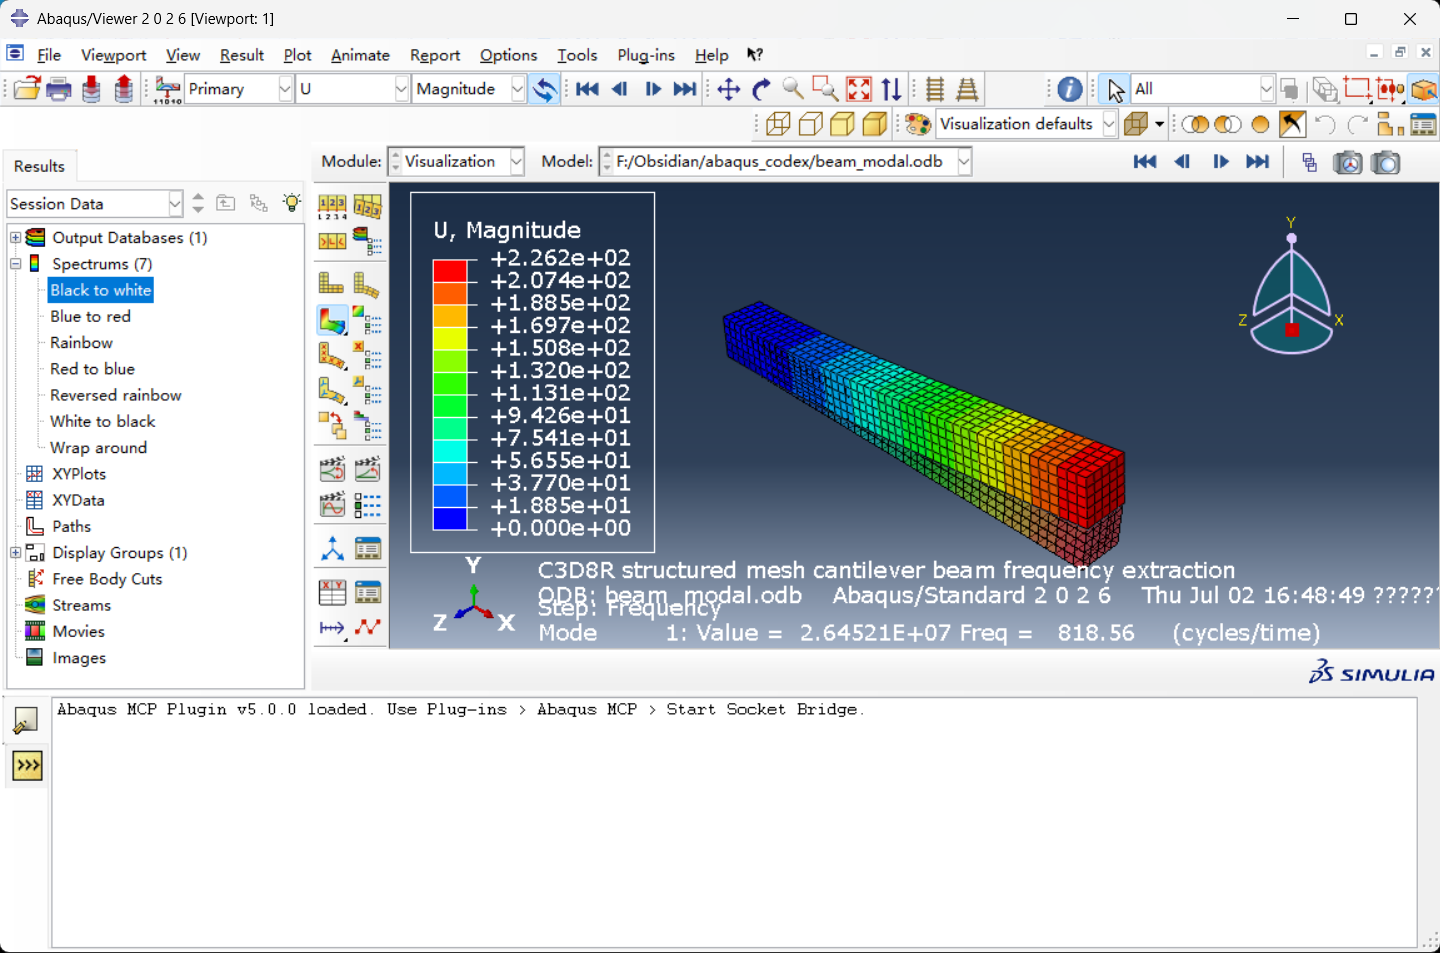Toggle the highlighted arrow annotation button
The height and width of the screenshot is (953, 1440).
click(1292, 124)
